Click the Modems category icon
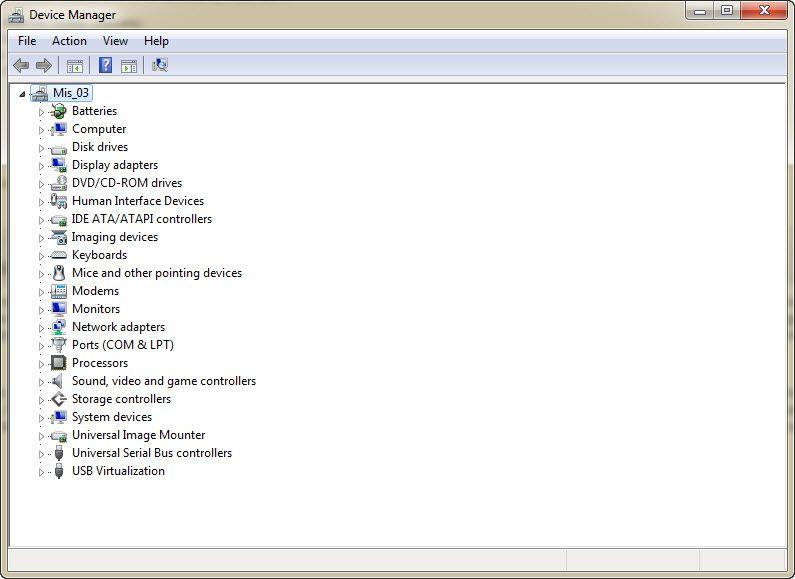 click(x=59, y=291)
